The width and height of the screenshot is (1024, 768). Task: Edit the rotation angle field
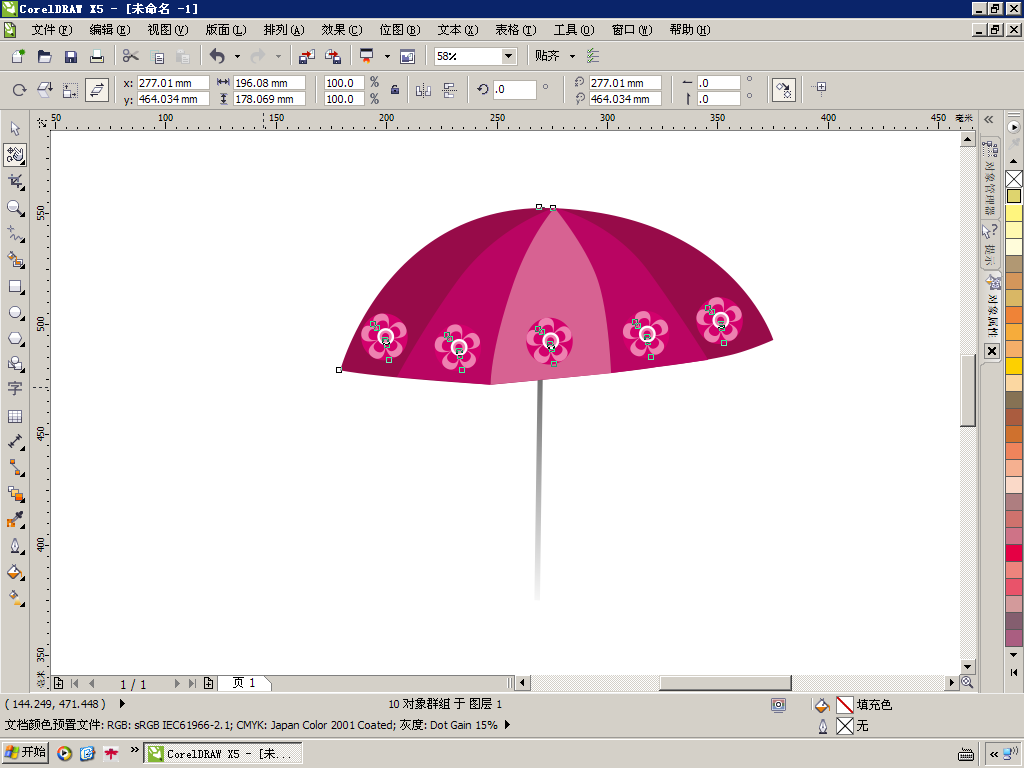(x=514, y=89)
